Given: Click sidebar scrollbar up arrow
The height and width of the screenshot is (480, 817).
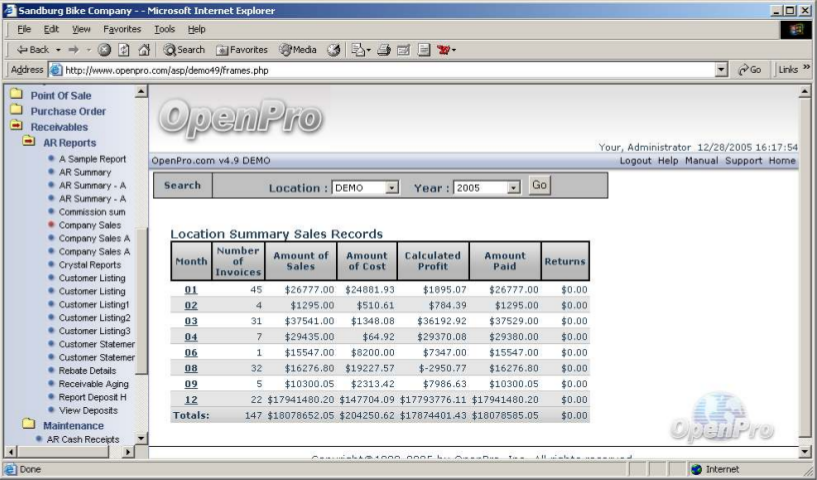Looking at the screenshot, I should point(141,92).
